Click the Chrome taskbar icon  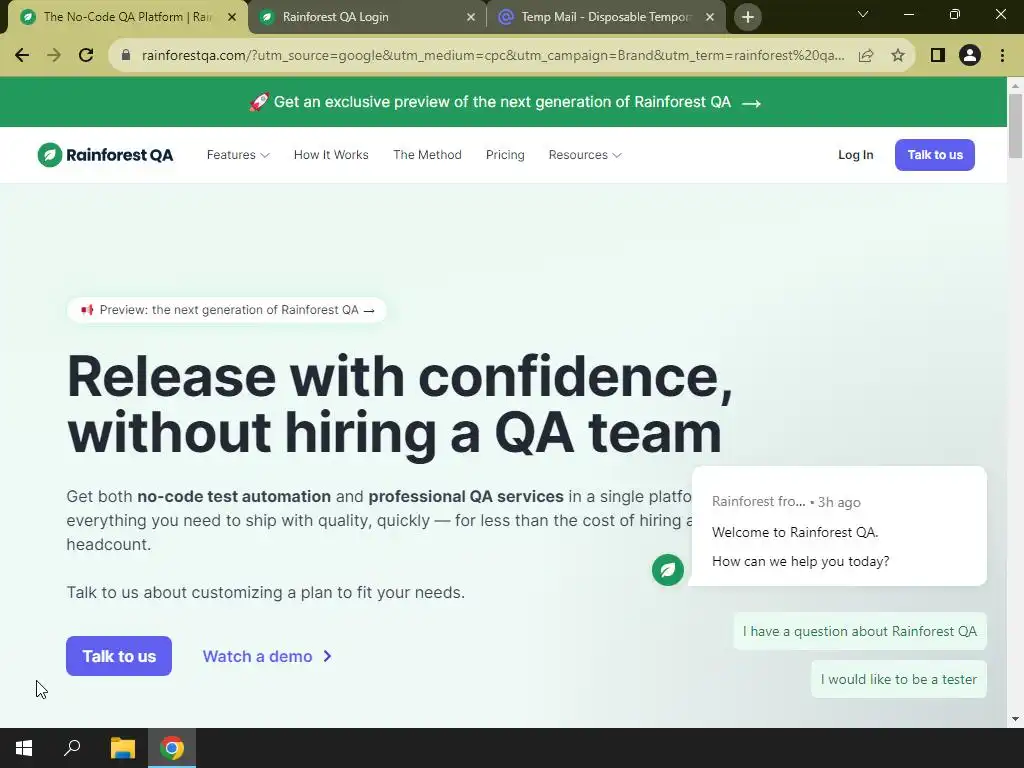pos(172,748)
